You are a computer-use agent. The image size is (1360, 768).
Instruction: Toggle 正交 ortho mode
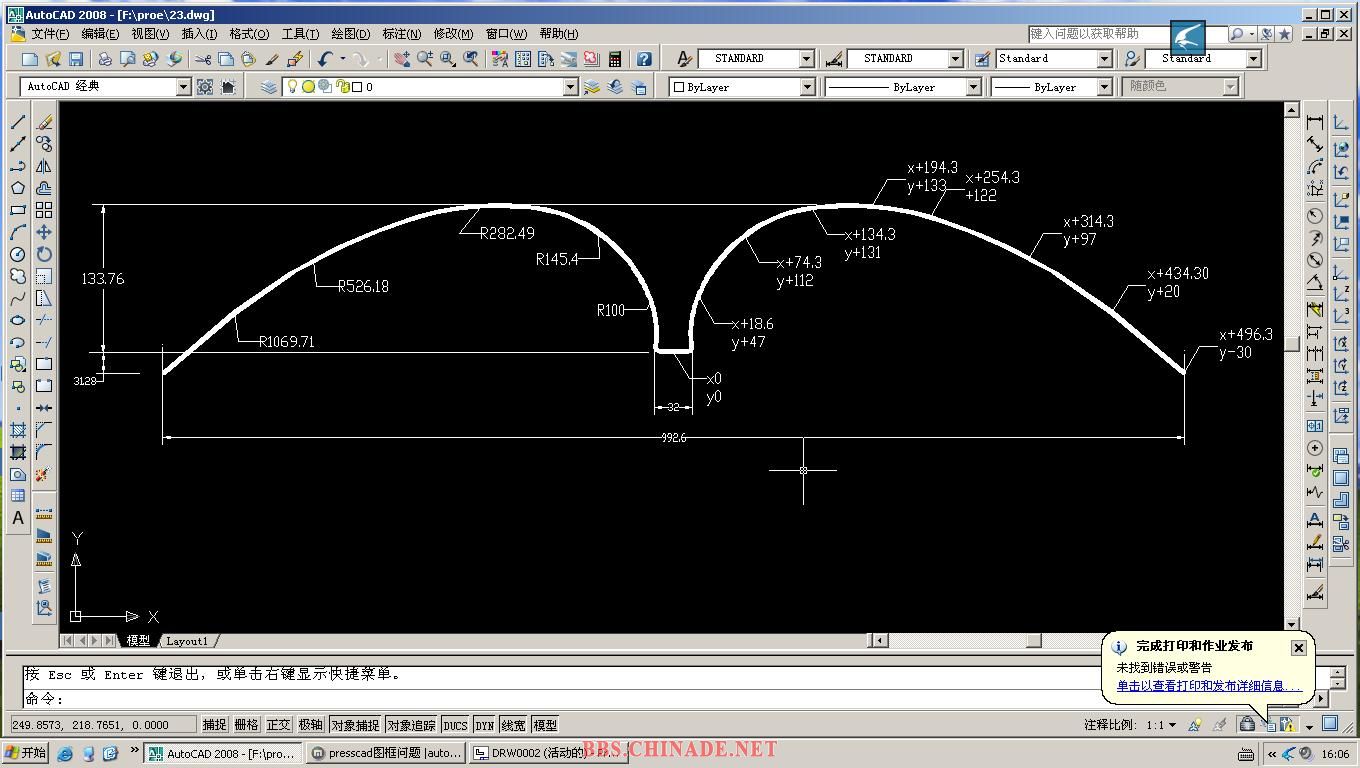pyautogui.click(x=279, y=725)
